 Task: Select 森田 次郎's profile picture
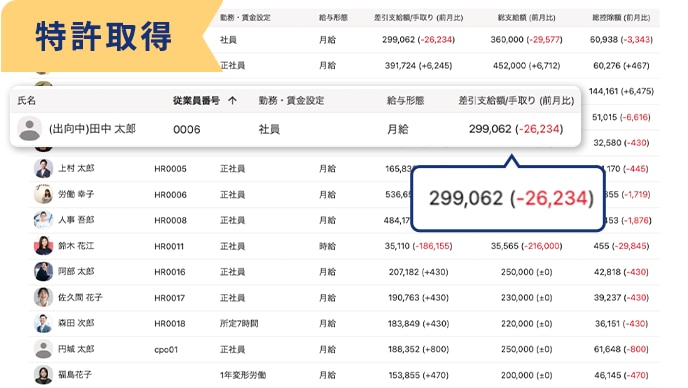(43, 323)
